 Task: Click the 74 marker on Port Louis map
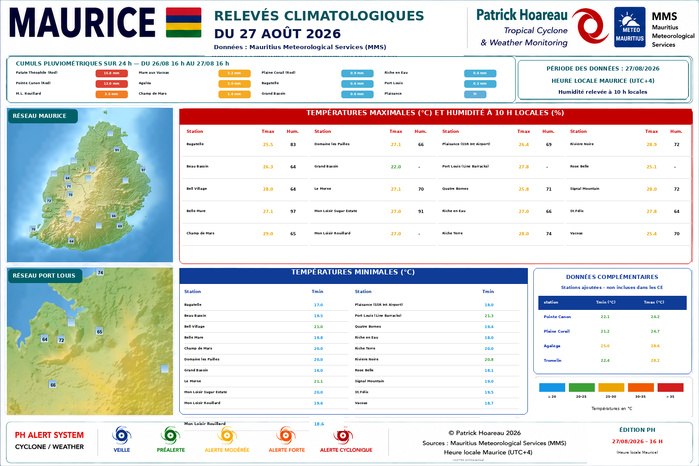100,272
